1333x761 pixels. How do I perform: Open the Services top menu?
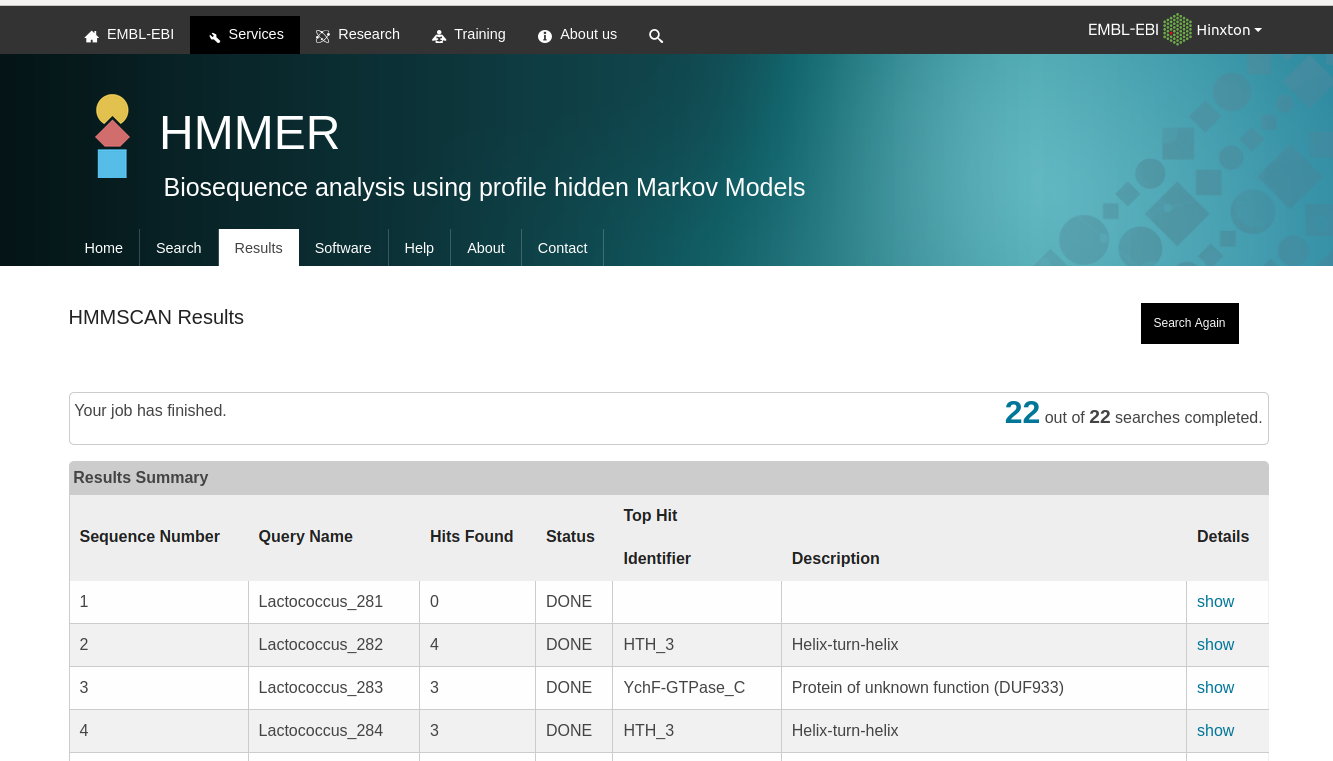[x=245, y=35]
